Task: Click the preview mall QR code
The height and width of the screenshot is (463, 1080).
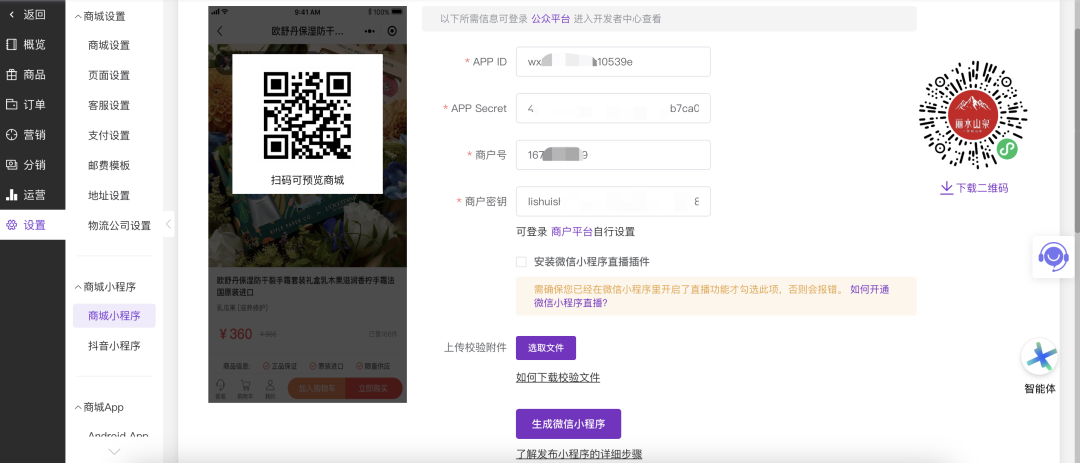Action: click(307, 115)
